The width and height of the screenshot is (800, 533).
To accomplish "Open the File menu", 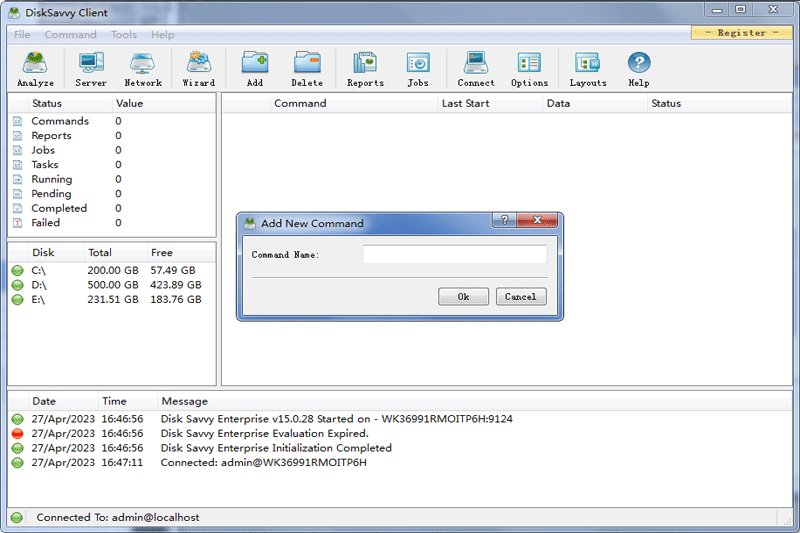I will pyautogui.click(x=22, y=35).
